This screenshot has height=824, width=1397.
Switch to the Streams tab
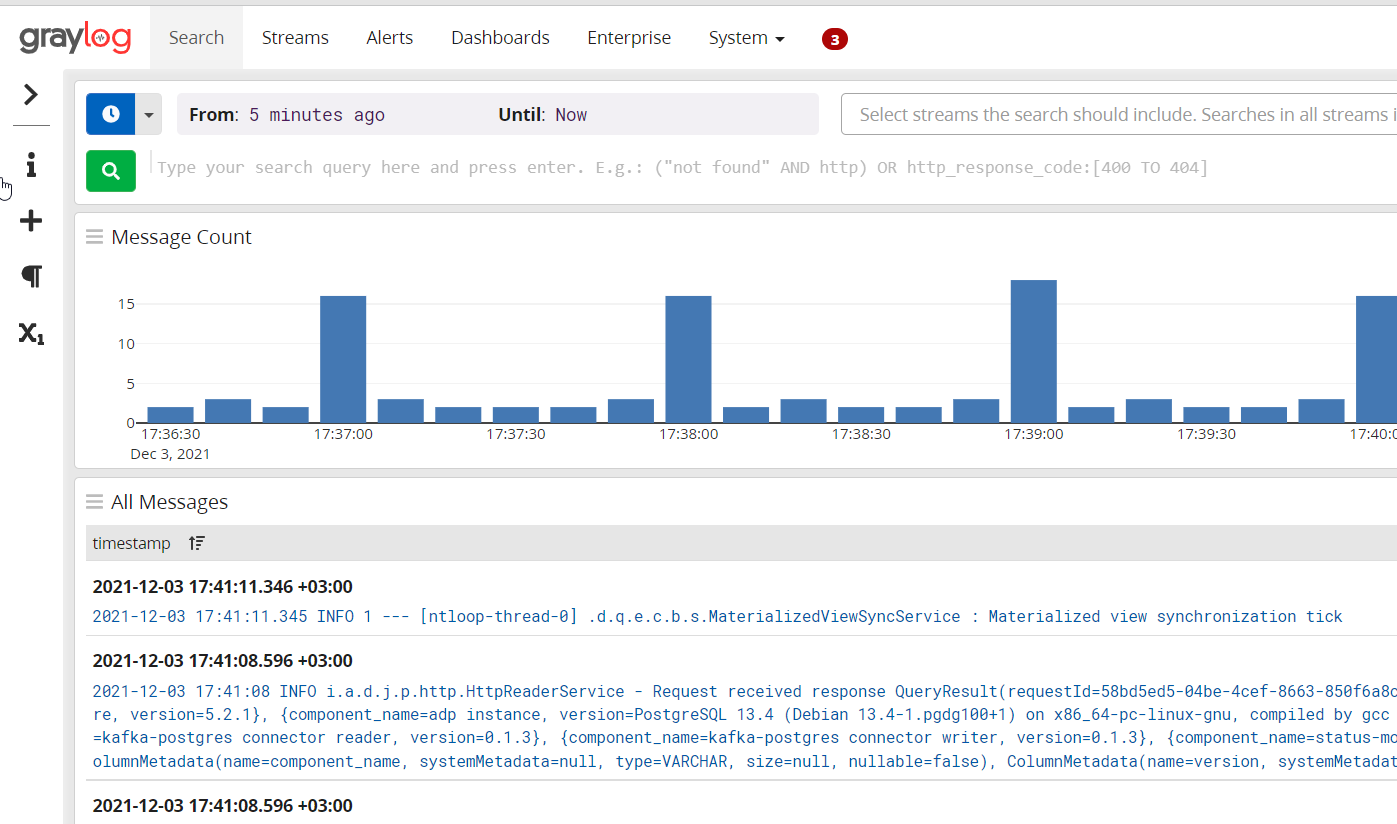[x=295, y=37]
